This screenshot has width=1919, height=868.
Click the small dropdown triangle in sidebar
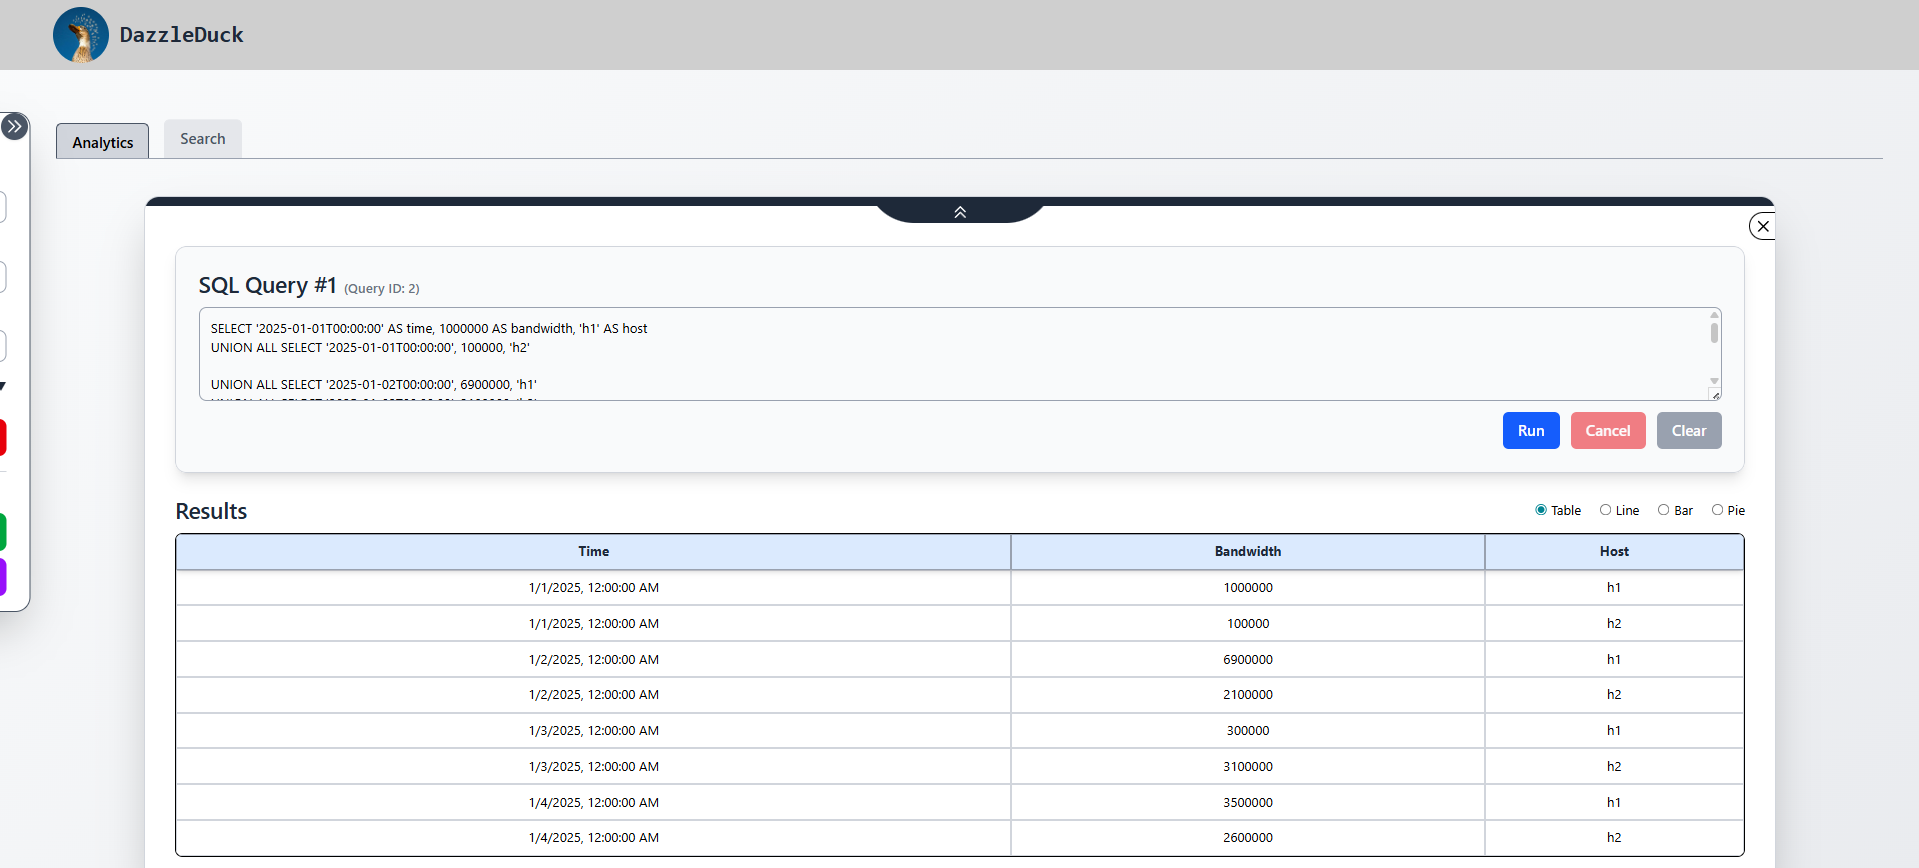[x=3, y=386]
